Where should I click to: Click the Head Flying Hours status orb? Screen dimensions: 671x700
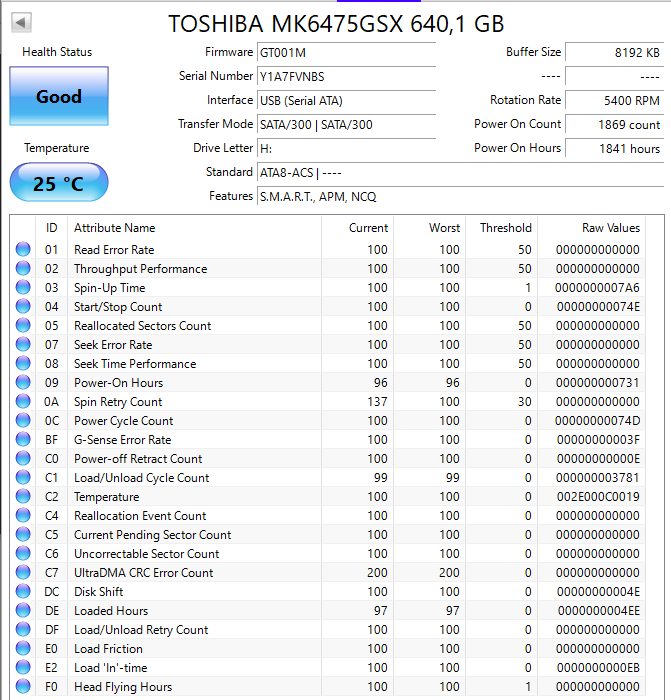(23, 687)
